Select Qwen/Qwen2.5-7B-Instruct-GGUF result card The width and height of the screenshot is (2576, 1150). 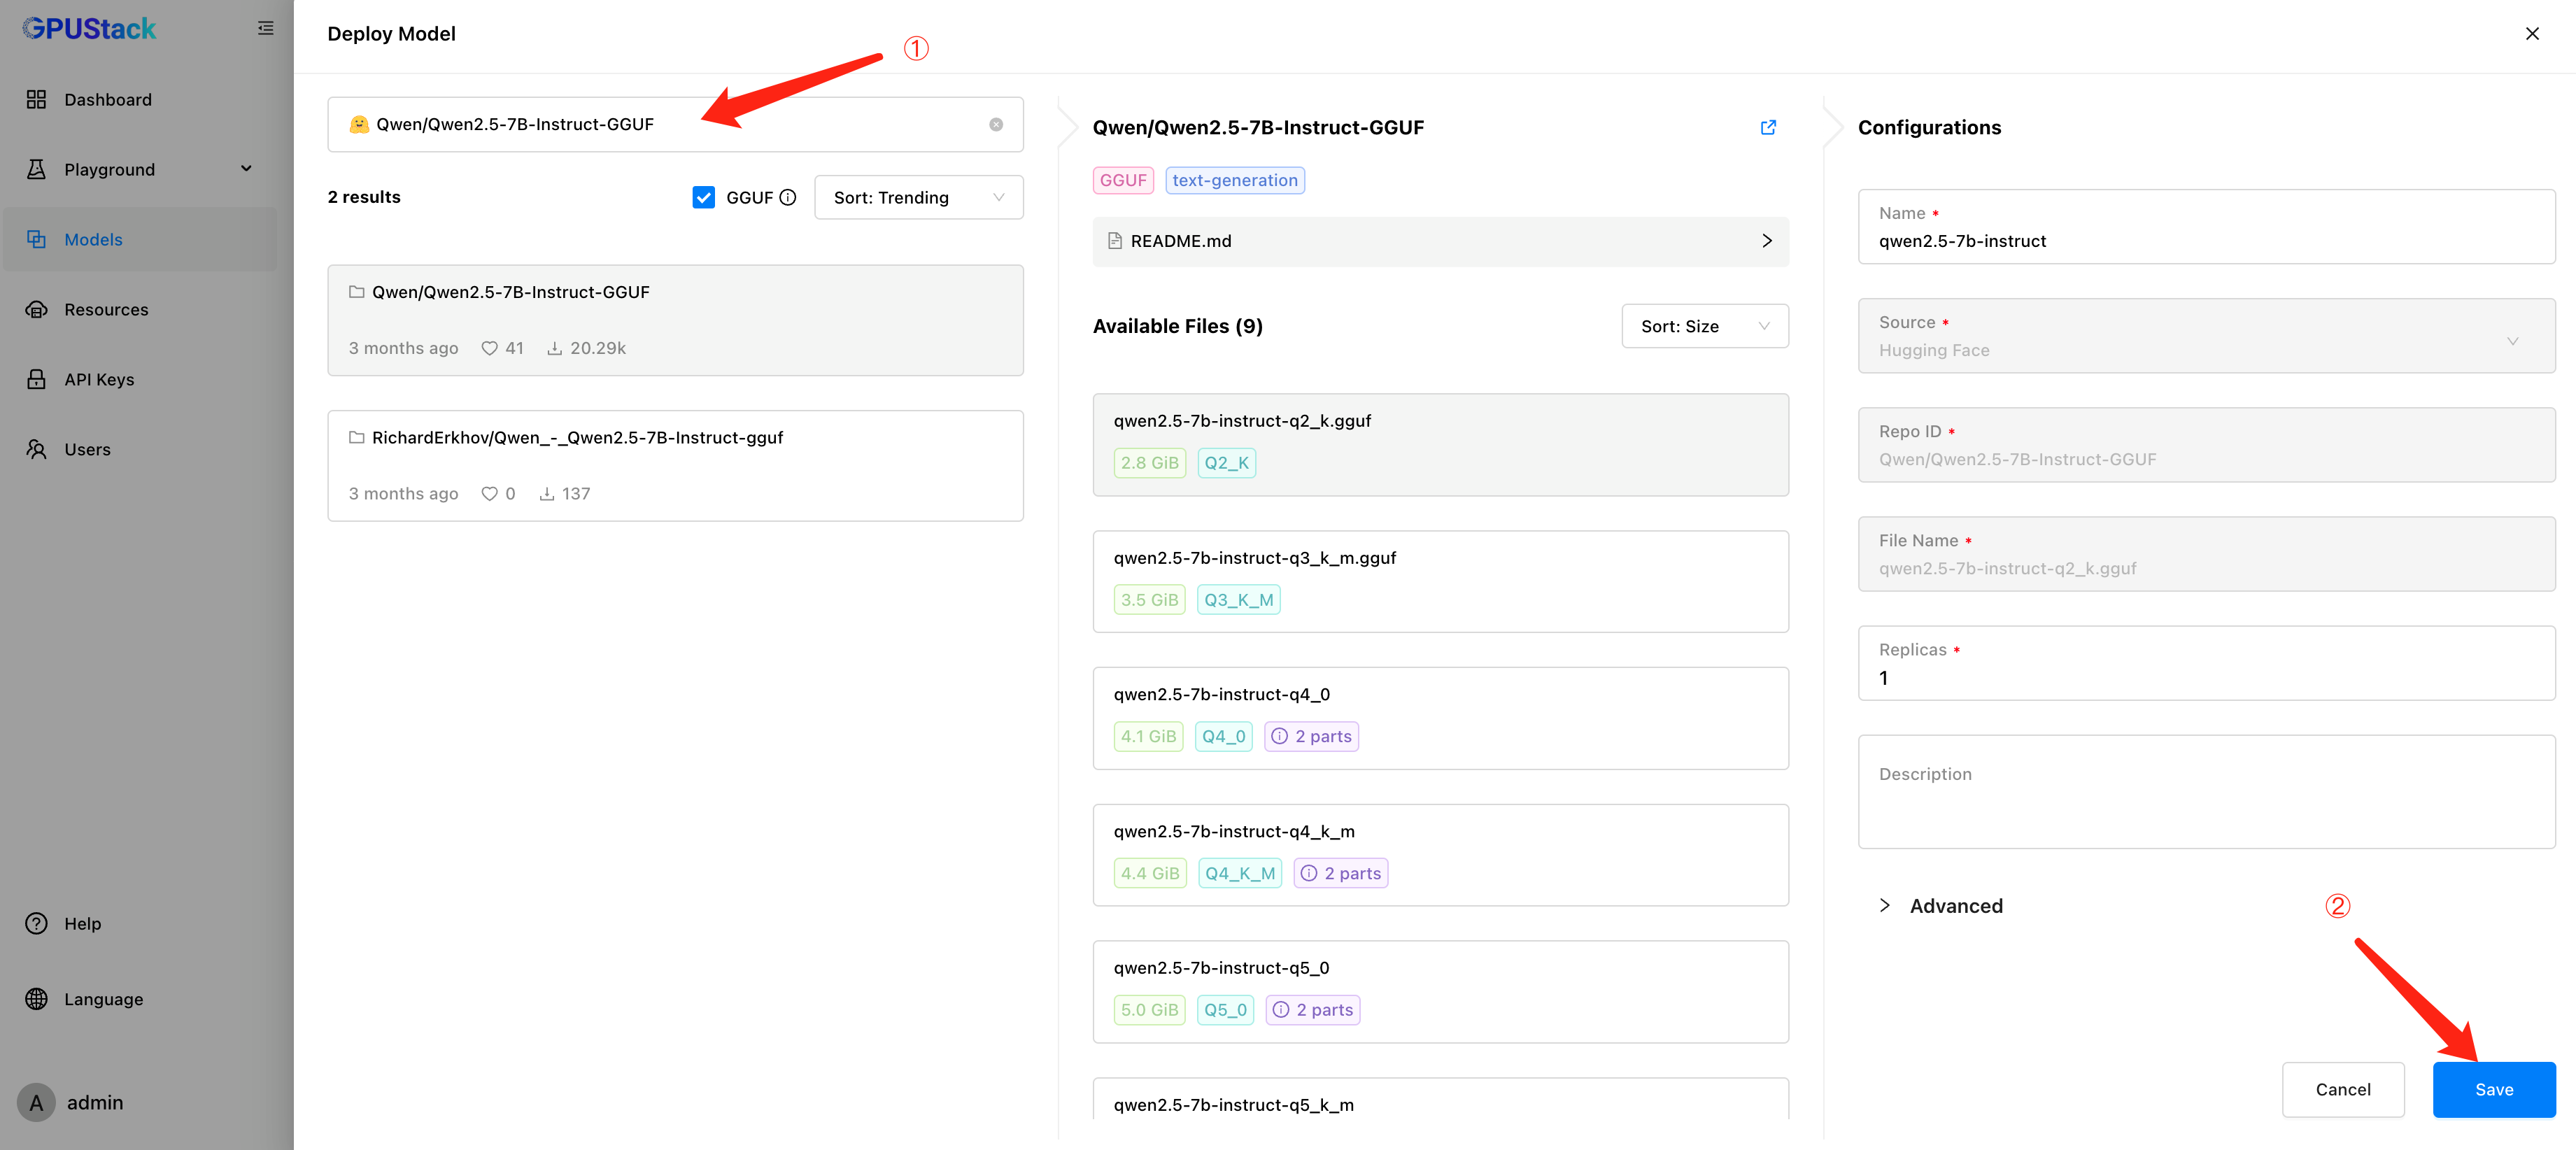tap(675, 320)
